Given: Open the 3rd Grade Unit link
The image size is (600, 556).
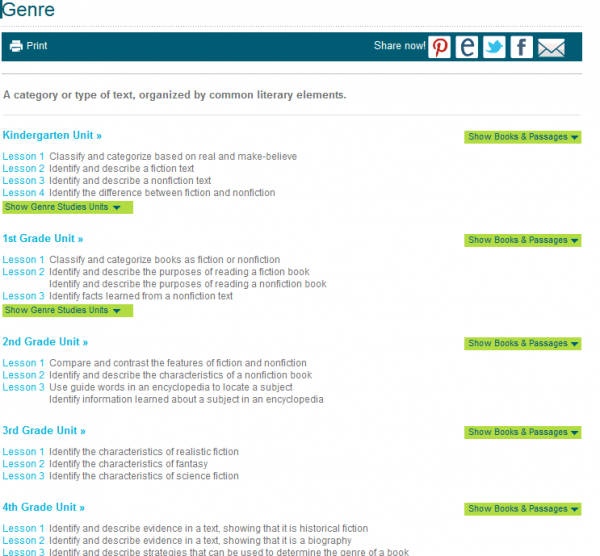Looking at the screenshot, I should click(x=44, y=431).
